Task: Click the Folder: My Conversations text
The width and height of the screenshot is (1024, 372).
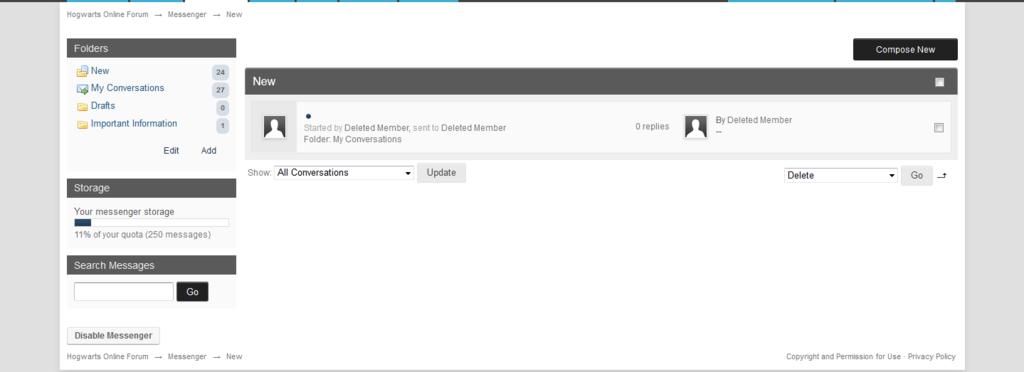Action: [353, 140]
